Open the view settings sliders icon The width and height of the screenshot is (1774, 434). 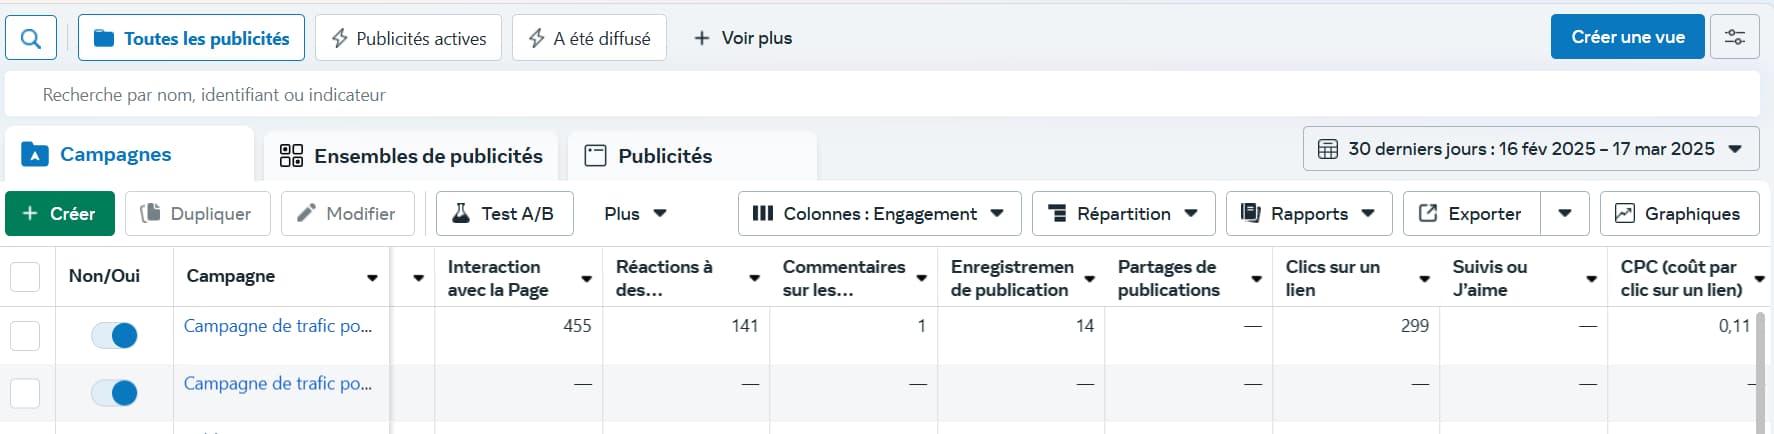(x=1734, y=38)
